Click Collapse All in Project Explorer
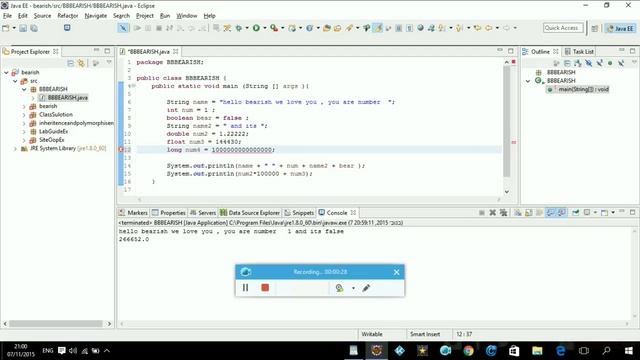The width and height of the screenshot is (640, 360). tap(71, 63)
